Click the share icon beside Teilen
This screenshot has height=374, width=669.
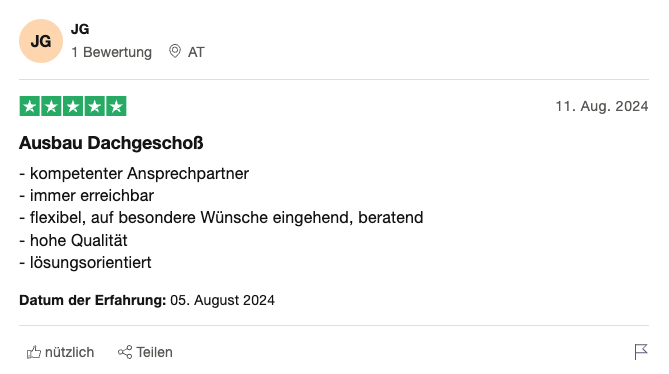pos(125,352)
